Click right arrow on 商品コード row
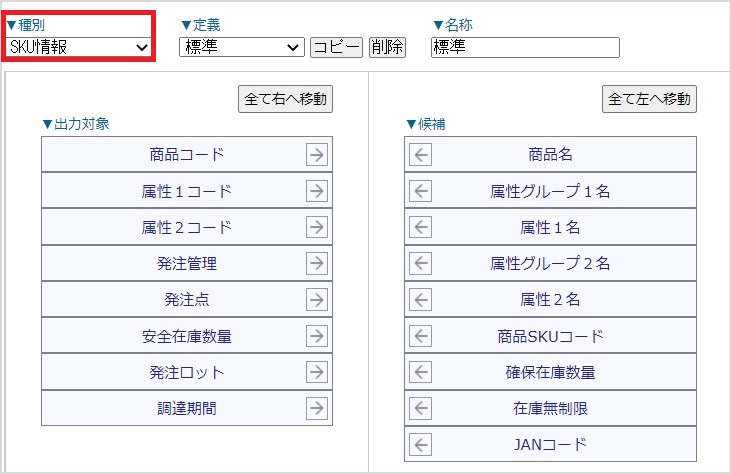731x474 pixels. click(x=317, y=155)
